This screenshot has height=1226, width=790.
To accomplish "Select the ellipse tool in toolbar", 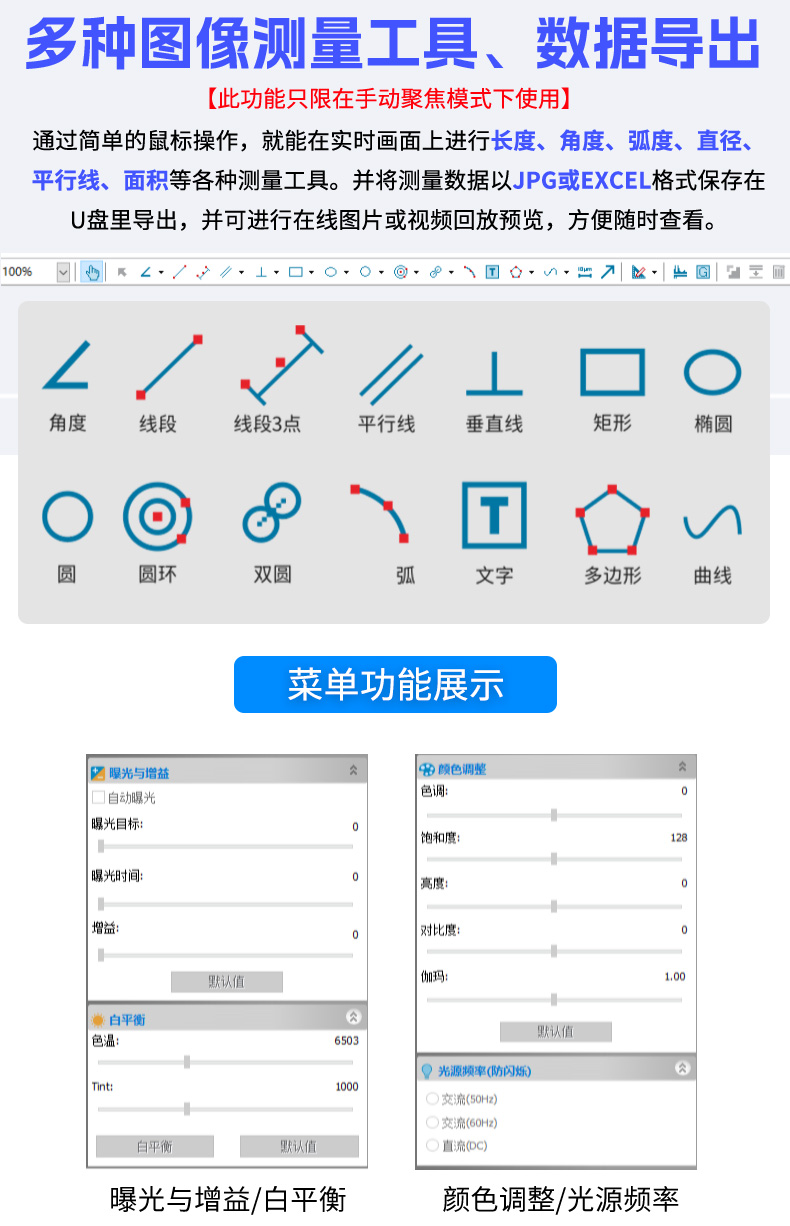I will click(x=331, y=272).
